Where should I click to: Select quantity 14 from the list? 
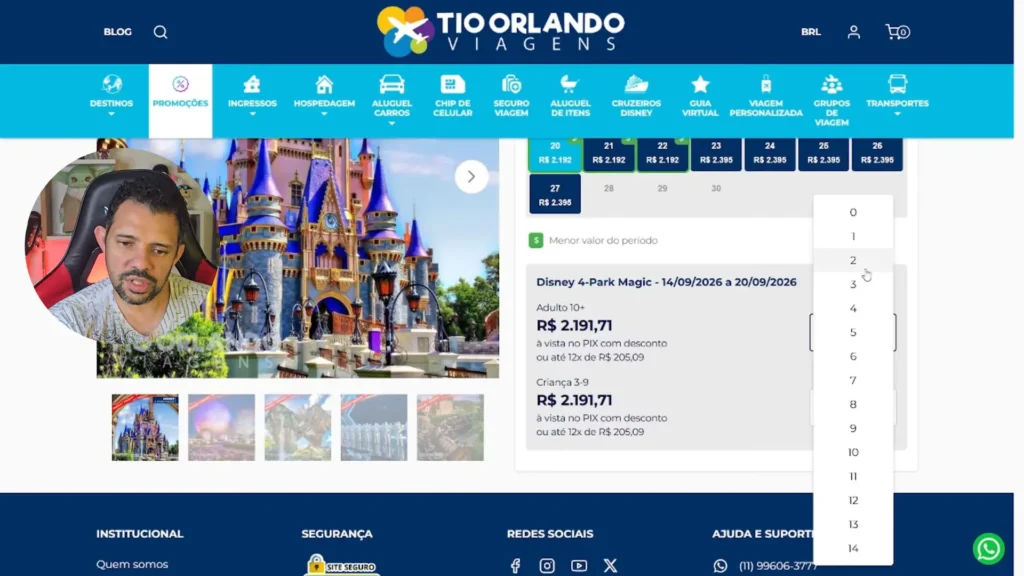853,549
